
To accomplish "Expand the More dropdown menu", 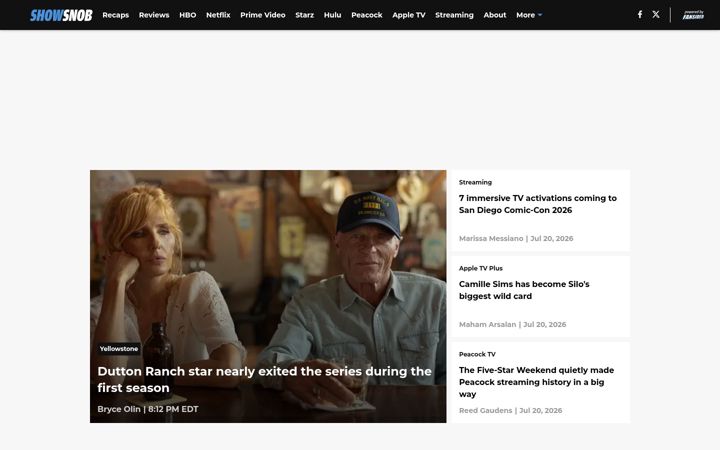I will click(x=529, y=15).
